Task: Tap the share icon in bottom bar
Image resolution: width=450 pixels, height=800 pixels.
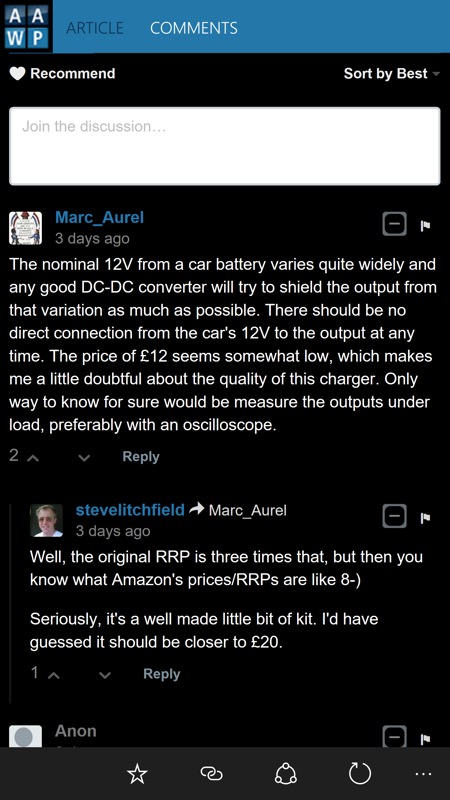Action: [x=285, y=774]
